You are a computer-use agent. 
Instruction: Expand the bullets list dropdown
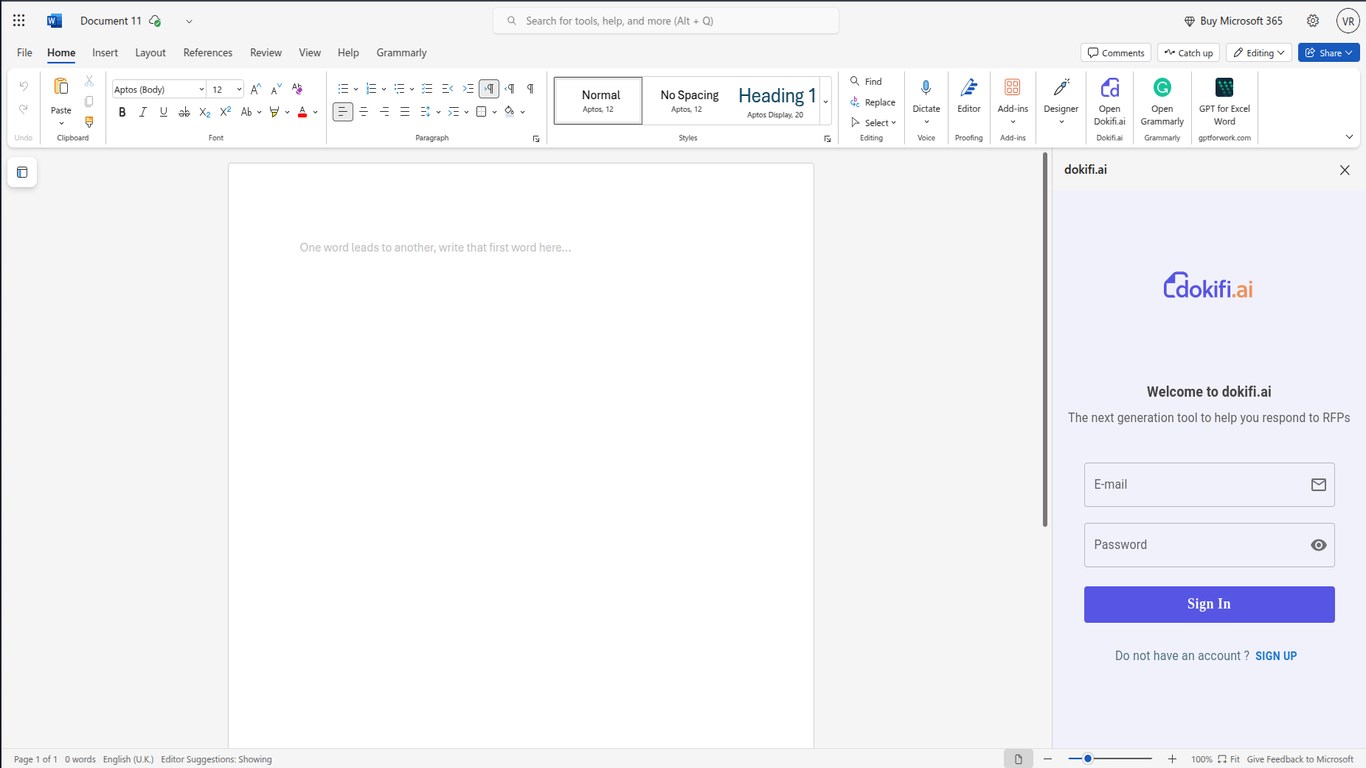click(356, 89)
